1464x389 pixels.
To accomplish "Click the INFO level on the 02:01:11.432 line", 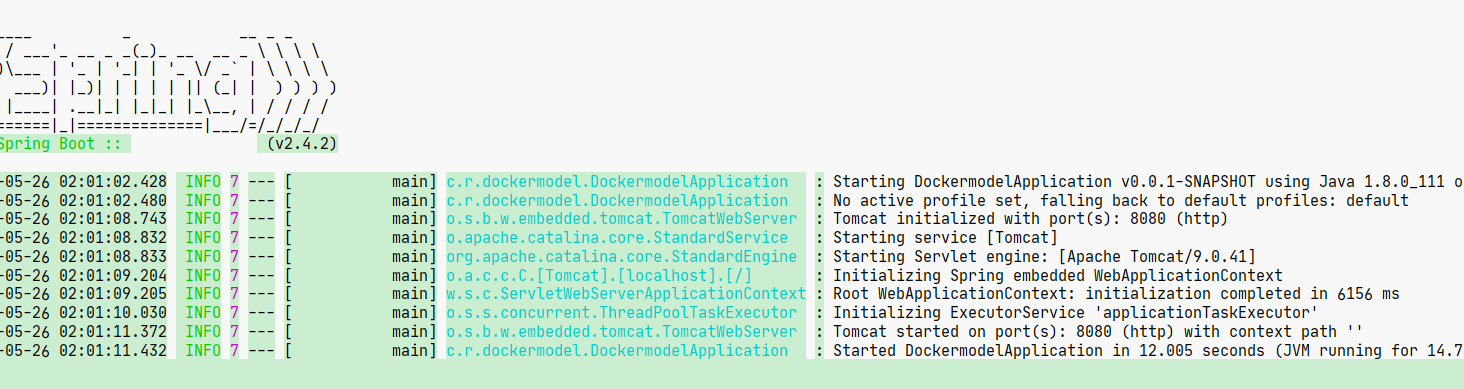I will coord(203,351).
